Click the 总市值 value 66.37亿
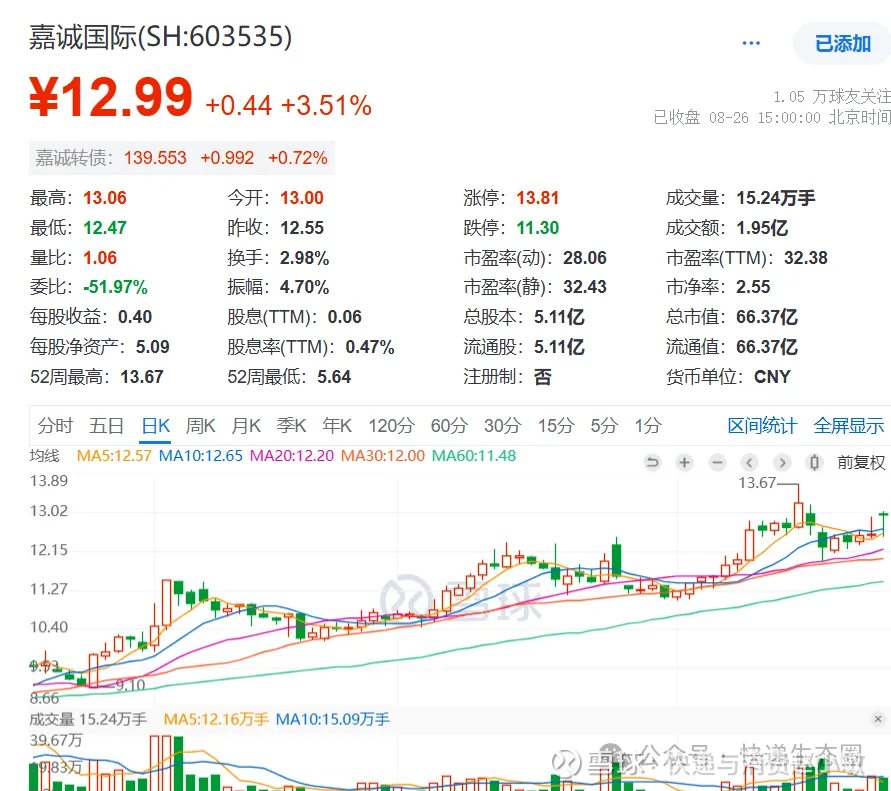The height and width of the screenshot is (791, 891). (767, 317)
